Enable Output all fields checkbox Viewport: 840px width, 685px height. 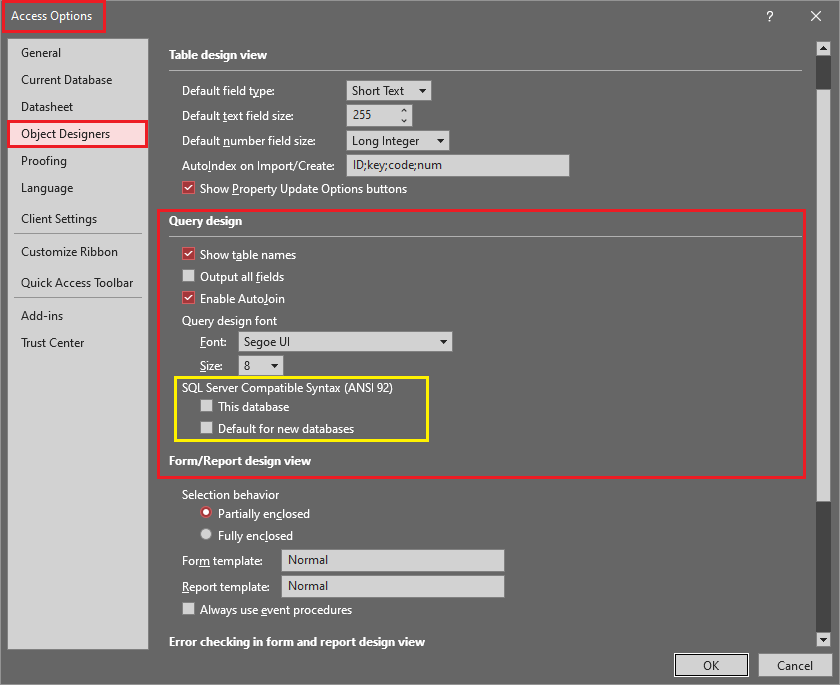click(189, 277)
